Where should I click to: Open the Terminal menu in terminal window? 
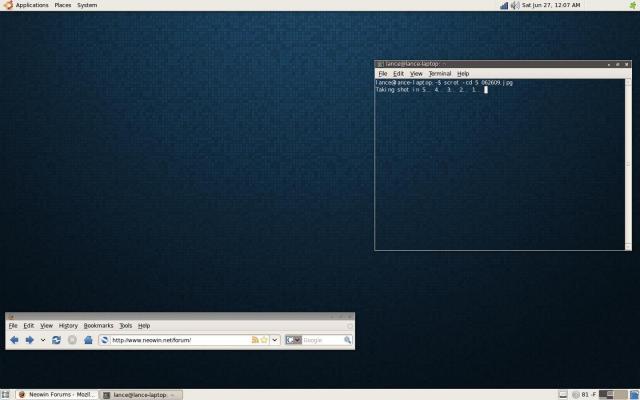tap(440, 74)
